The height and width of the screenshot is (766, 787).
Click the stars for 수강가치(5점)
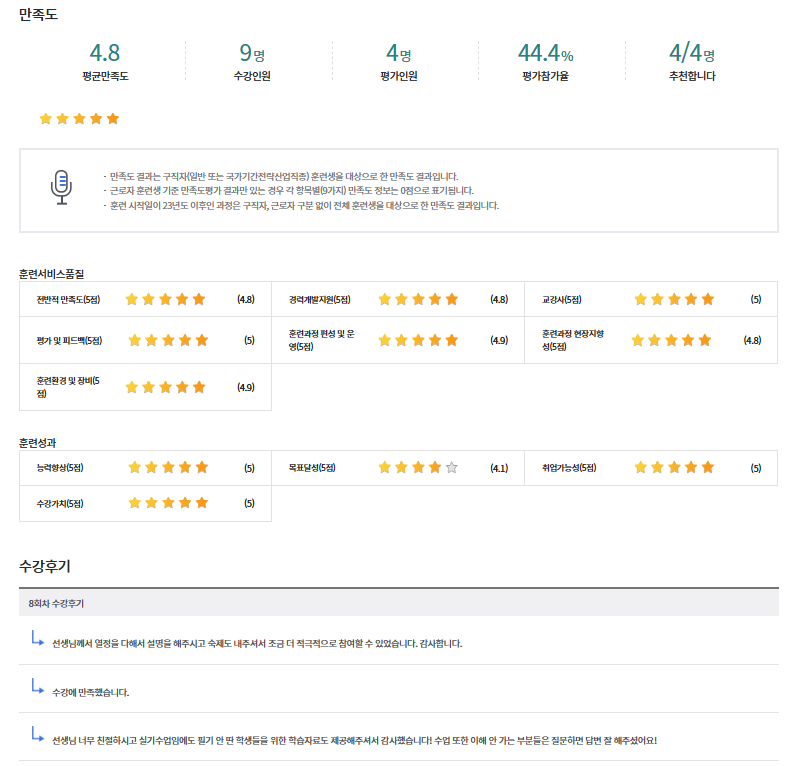click(168, 502)
